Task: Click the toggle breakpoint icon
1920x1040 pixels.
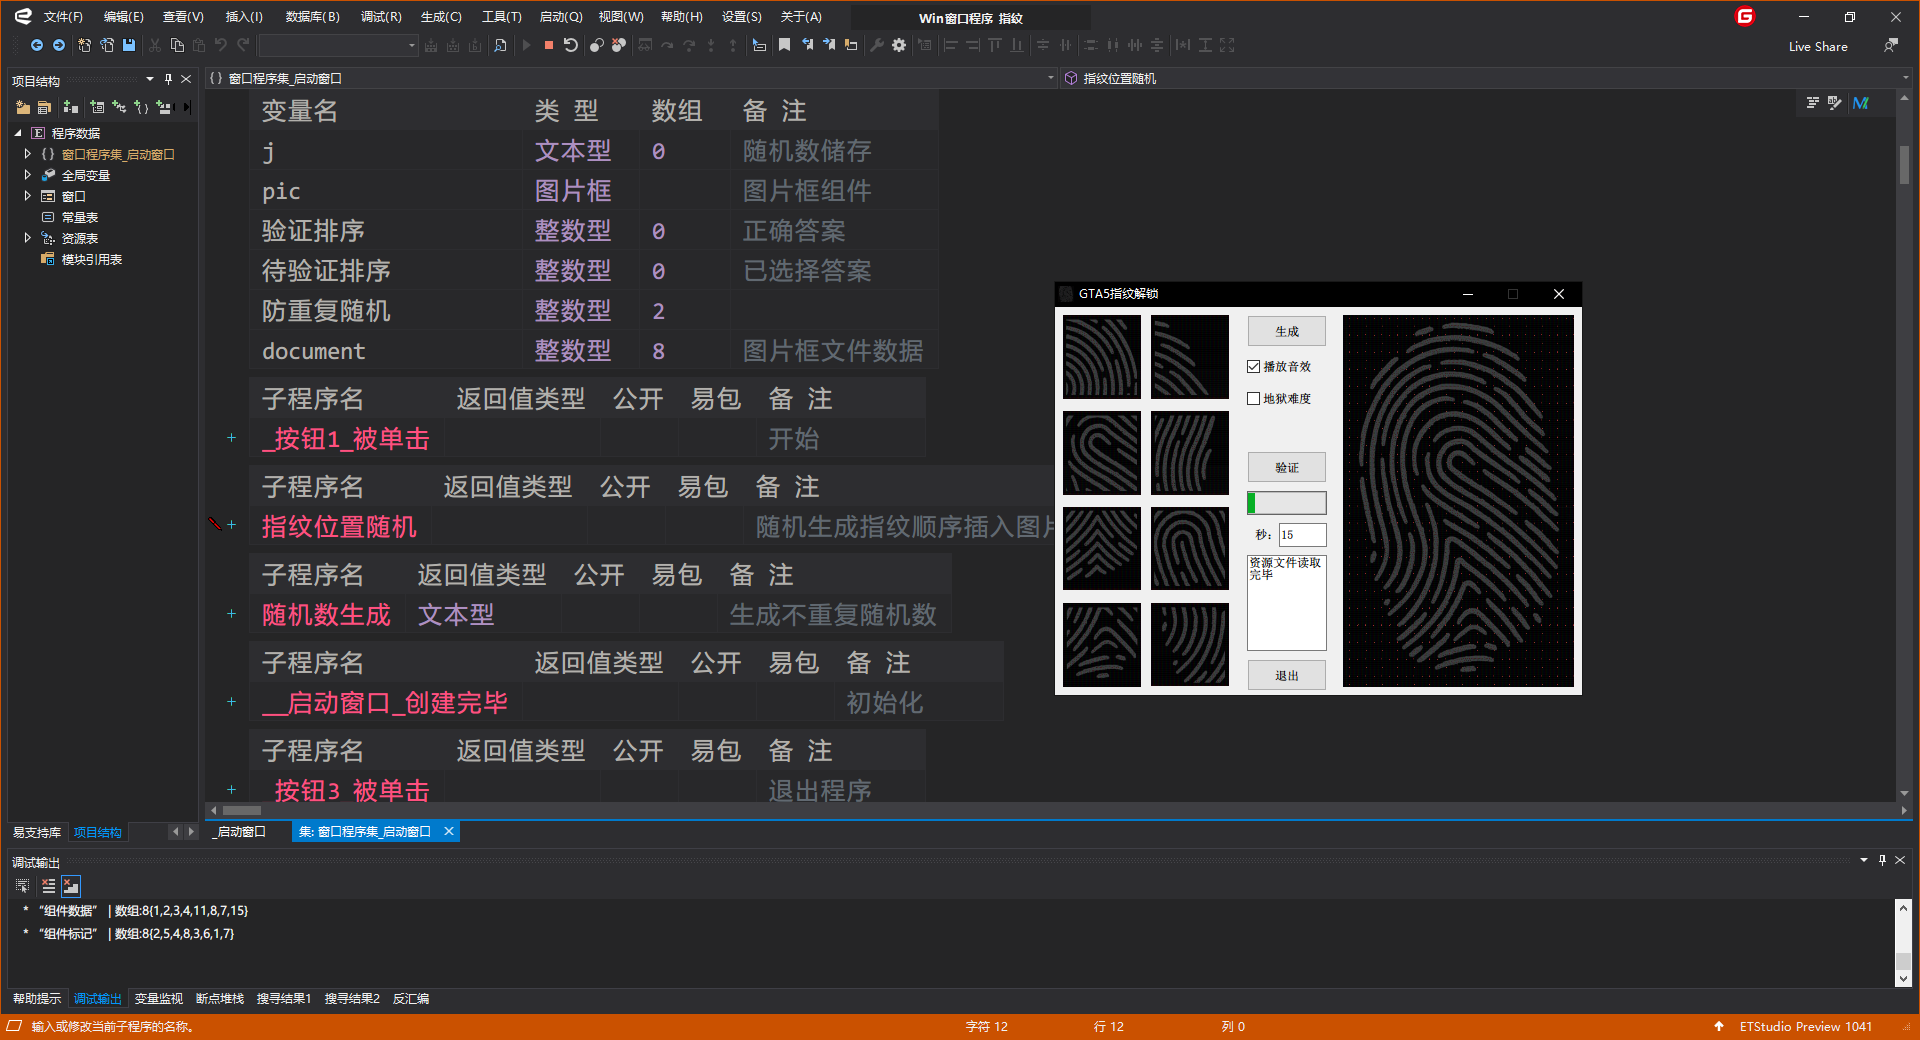Action: tap(596, 45)
